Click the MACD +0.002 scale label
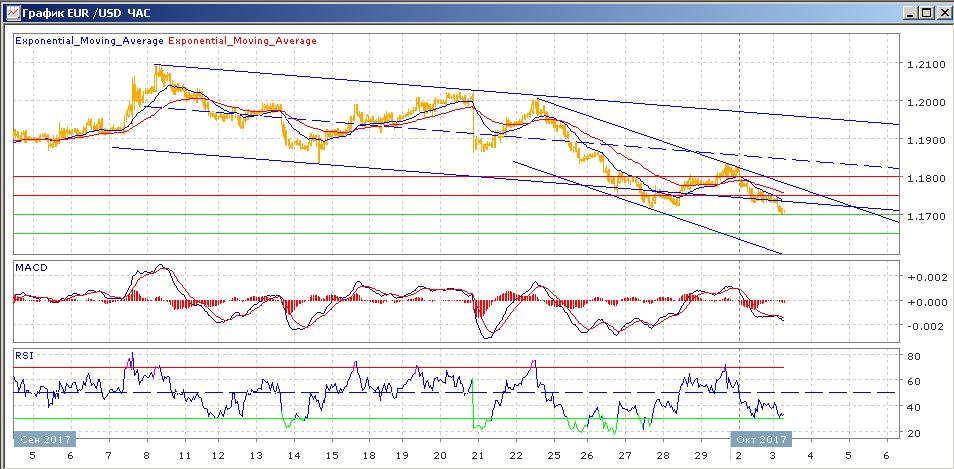The width and height of the screenshot is (954, 469). click(922, 276)
